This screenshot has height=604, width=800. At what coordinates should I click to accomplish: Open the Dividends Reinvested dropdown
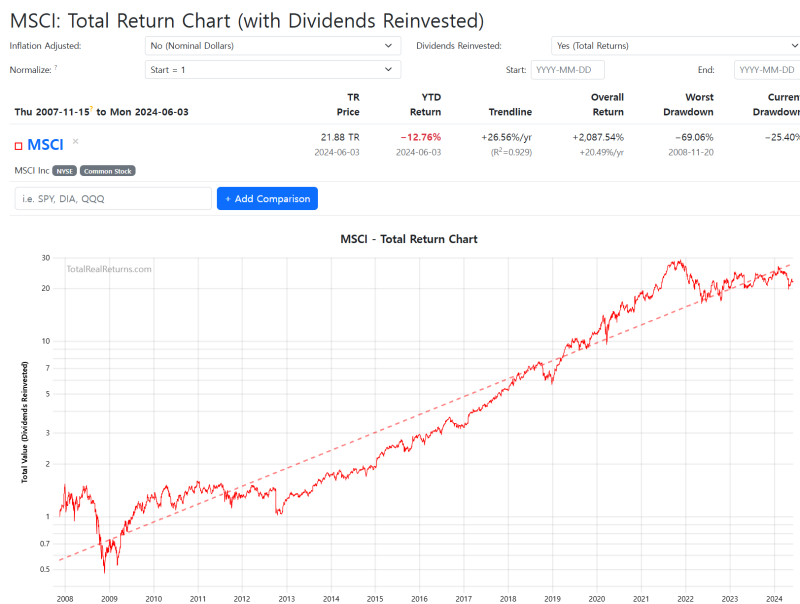(676, 46)
